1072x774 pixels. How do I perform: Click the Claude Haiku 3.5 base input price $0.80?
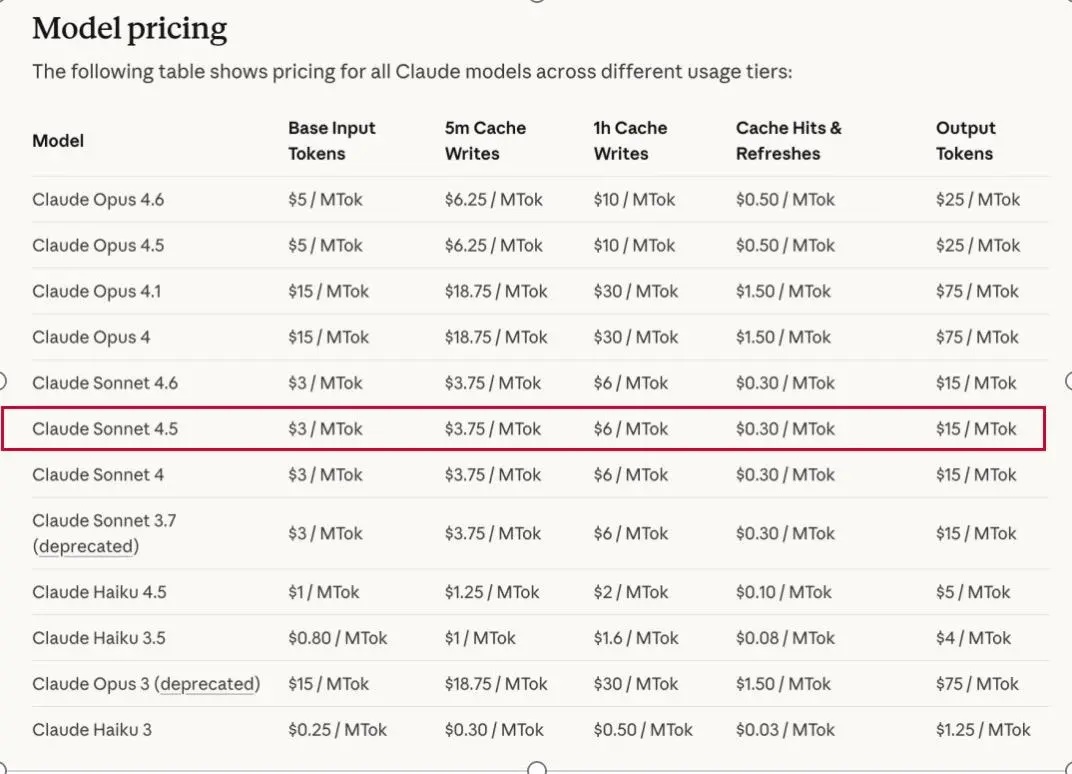pyautogui.click(x=337, y=638)
